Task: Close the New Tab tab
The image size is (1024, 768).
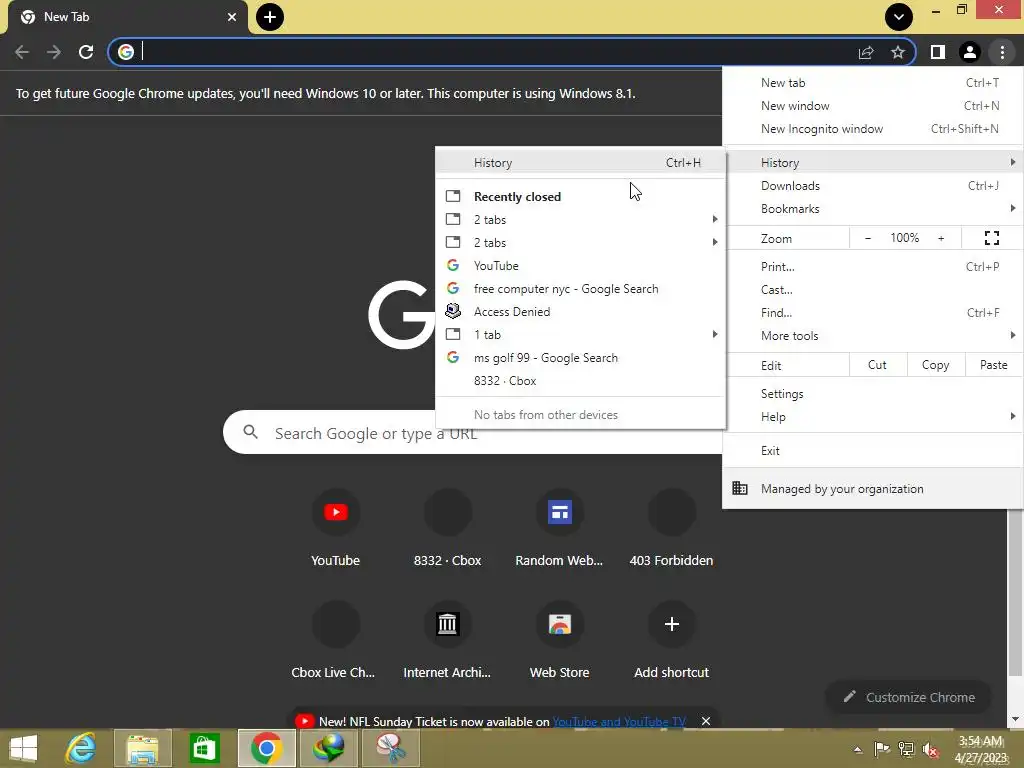Action: (x=232, y=17)
